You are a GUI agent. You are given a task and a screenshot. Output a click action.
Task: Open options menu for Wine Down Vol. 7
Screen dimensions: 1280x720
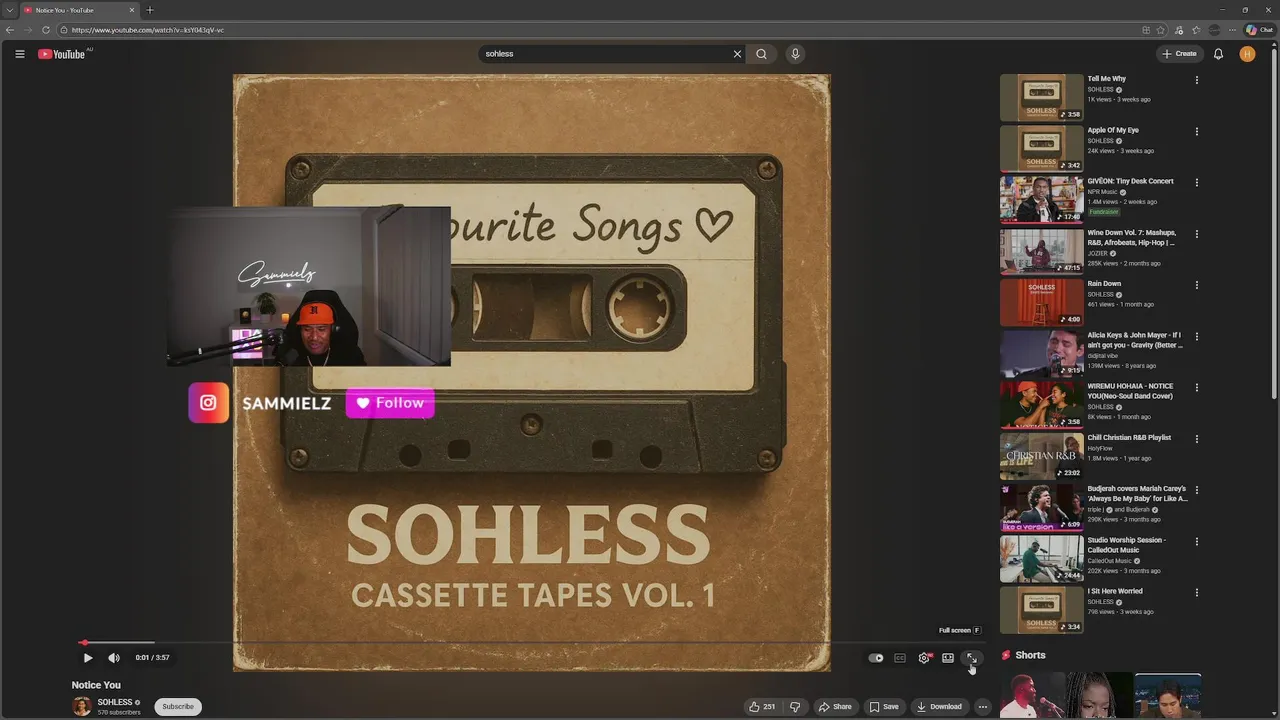pyautogui.click(x=1196, y=234)
